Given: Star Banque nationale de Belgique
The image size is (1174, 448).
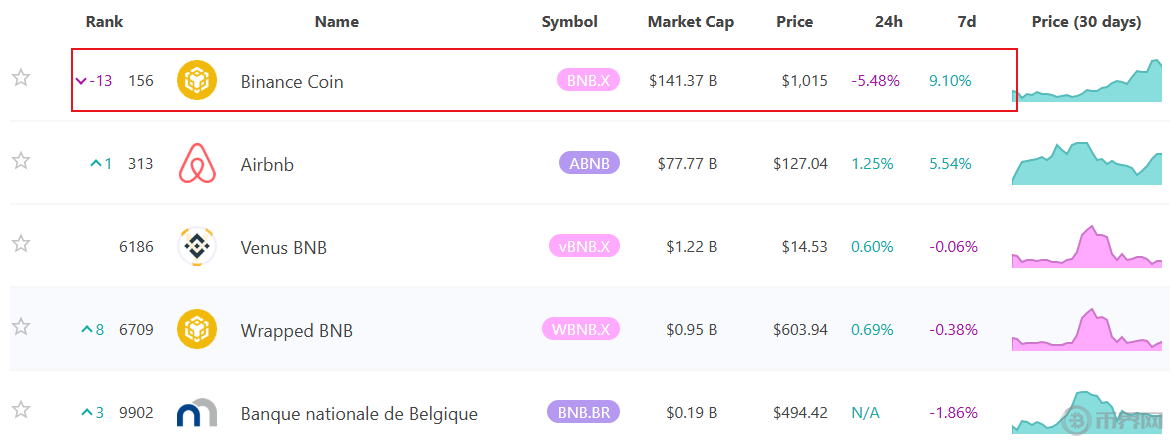Looking at the screenshot, I should pos(21,410).
